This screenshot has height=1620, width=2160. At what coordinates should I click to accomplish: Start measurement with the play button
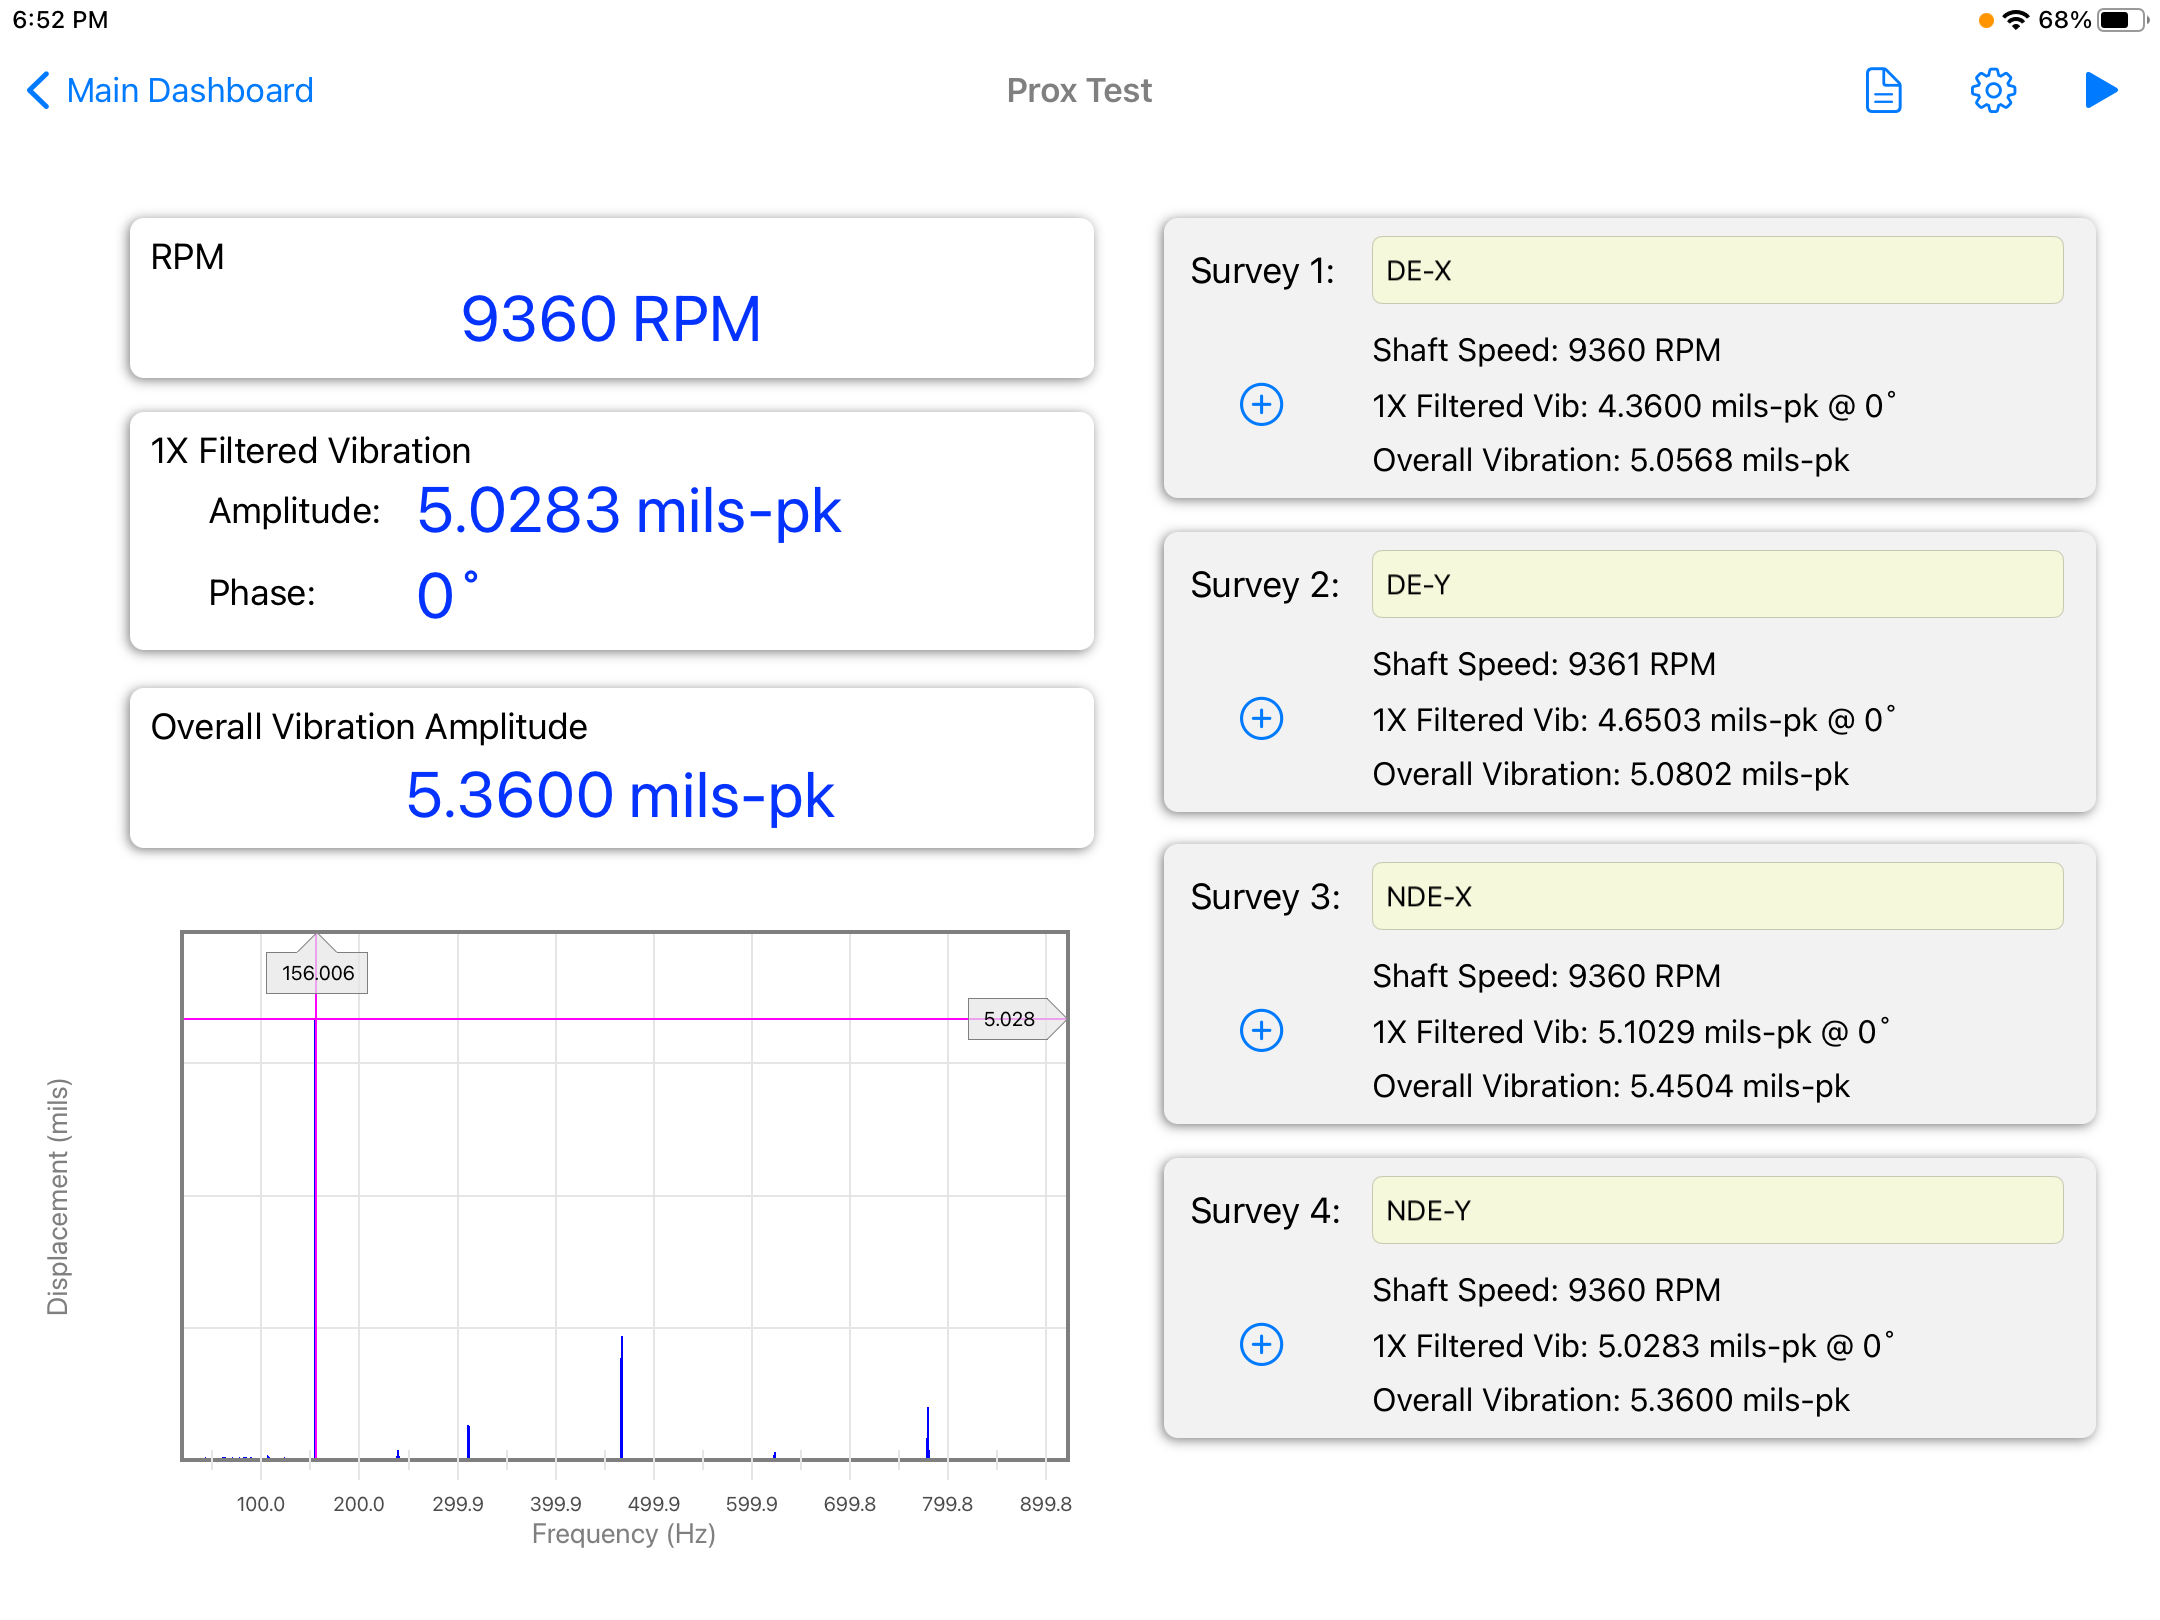coord(2101,90)
